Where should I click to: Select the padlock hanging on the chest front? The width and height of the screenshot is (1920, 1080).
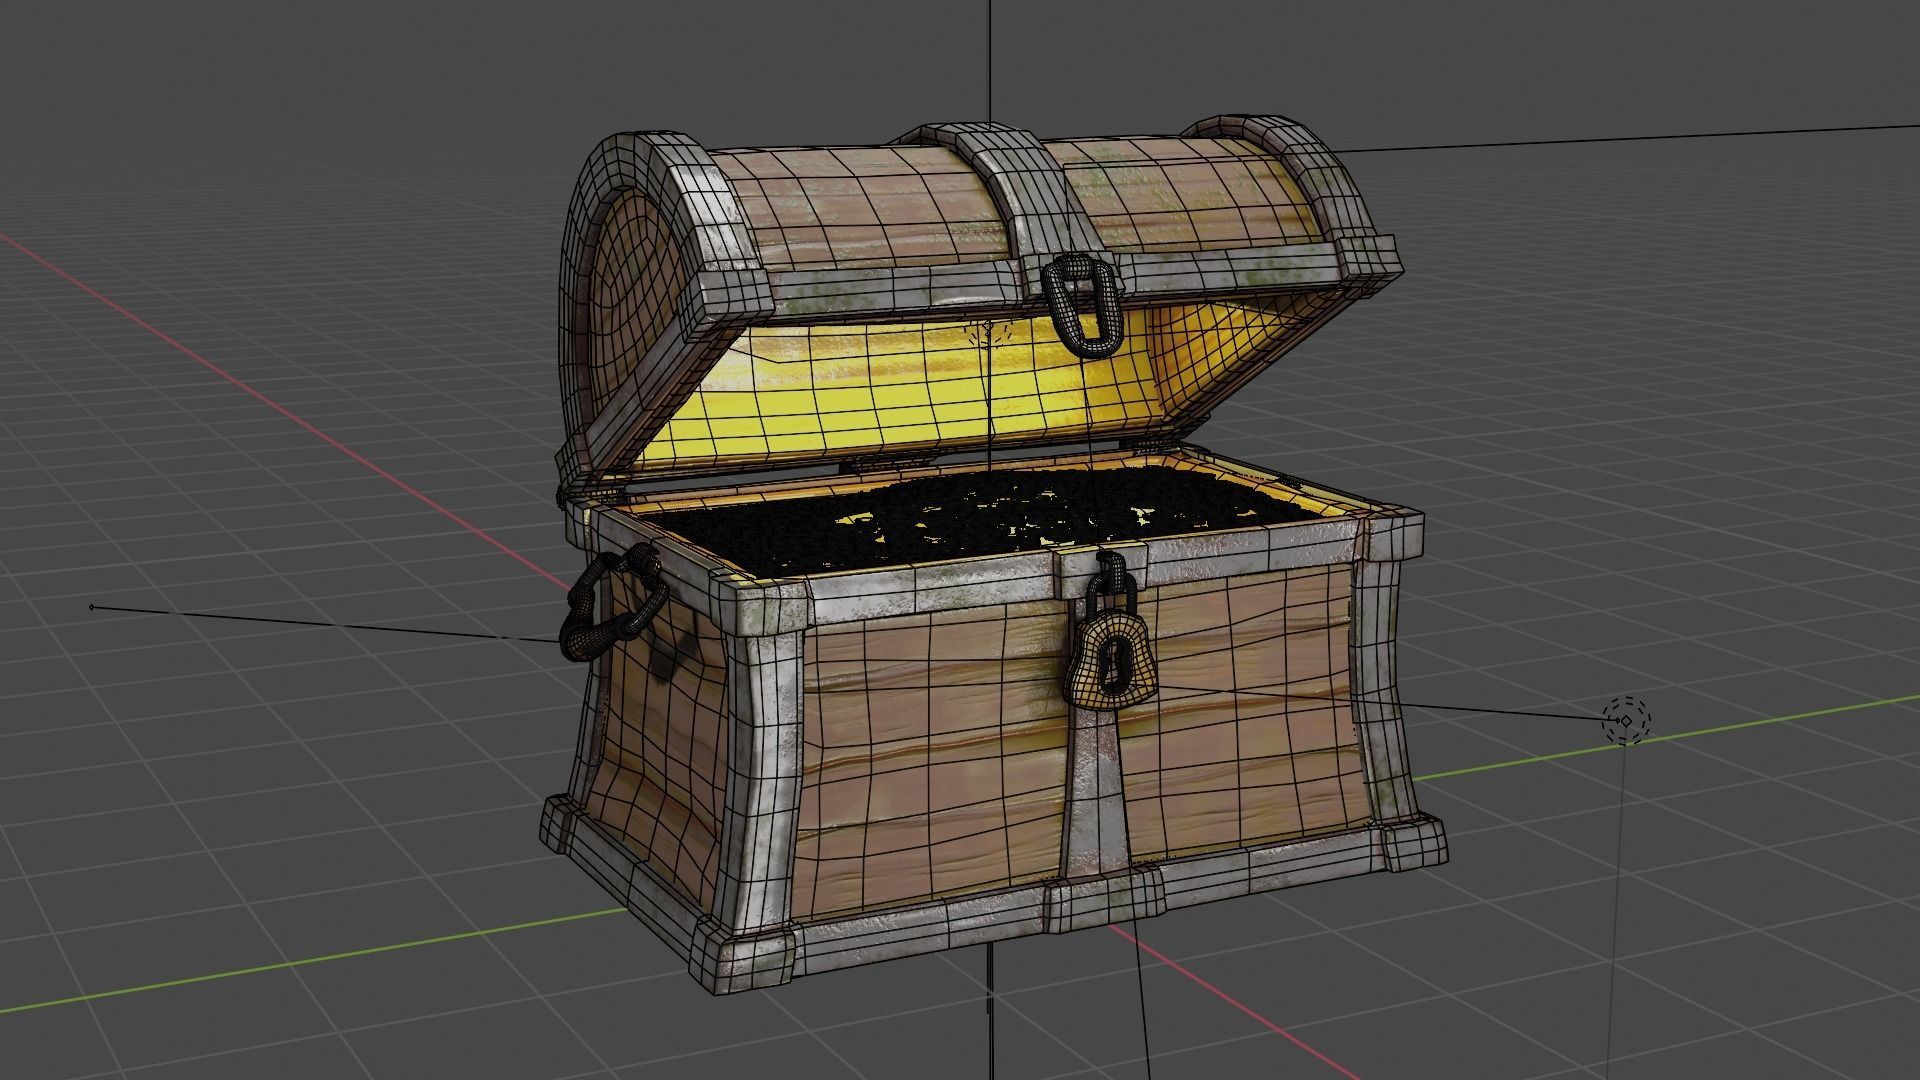pyautogui.click(x=1113, y=660)
